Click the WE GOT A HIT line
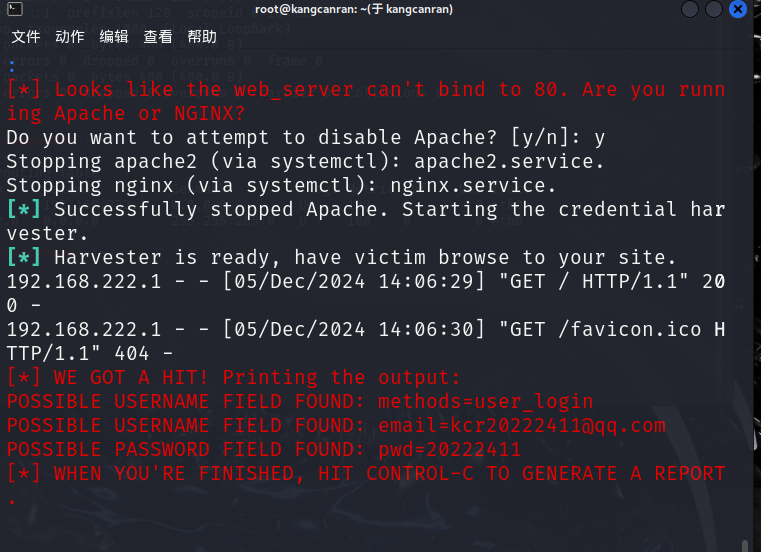The height and width of the screenshot is (552, 761). point(233,377)
